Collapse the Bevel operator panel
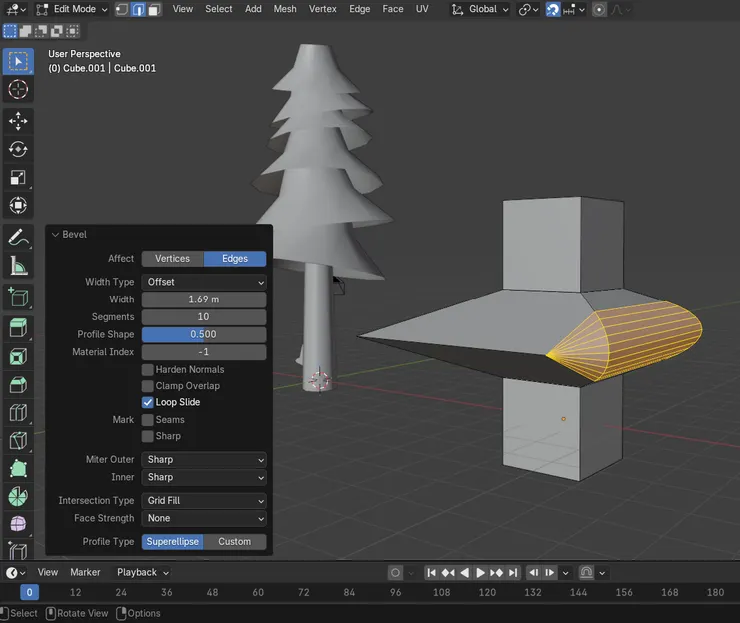Image resolution: width=740 pixels, height=623 pixels. click(x=55, y=235)
